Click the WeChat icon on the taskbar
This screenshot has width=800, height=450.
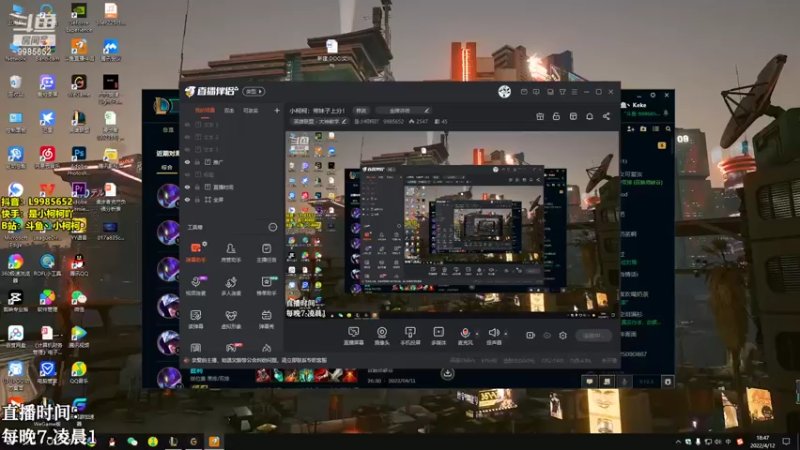[x=132, y=441]
